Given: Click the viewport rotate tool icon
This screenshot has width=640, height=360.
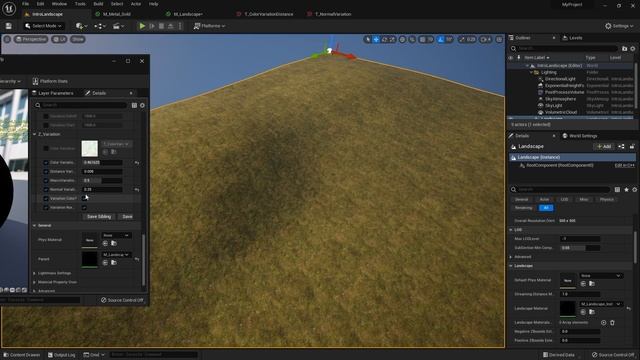Looking at the screenshot, I should point(384,40).
